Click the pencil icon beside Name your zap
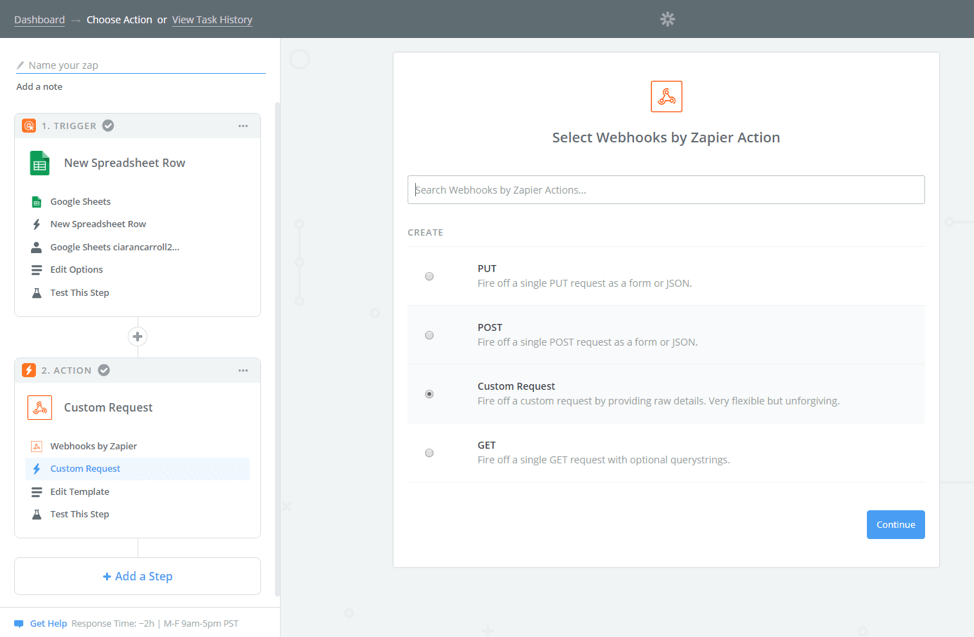The height and width of the screenshot is (637, 974). pos(20,65)
